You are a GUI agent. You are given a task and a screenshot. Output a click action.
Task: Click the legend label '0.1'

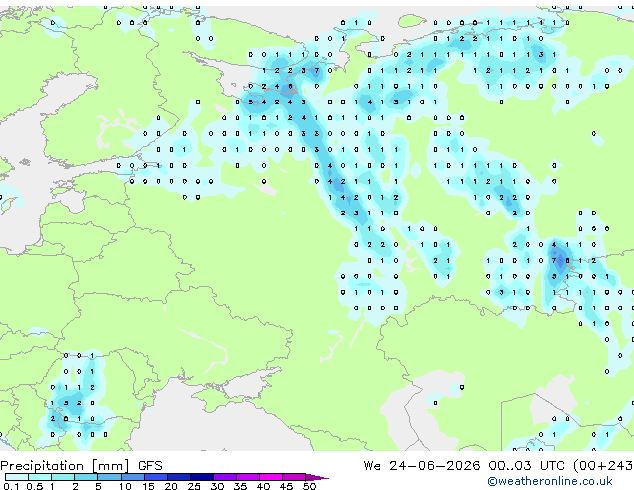click(x=11, y=486)
